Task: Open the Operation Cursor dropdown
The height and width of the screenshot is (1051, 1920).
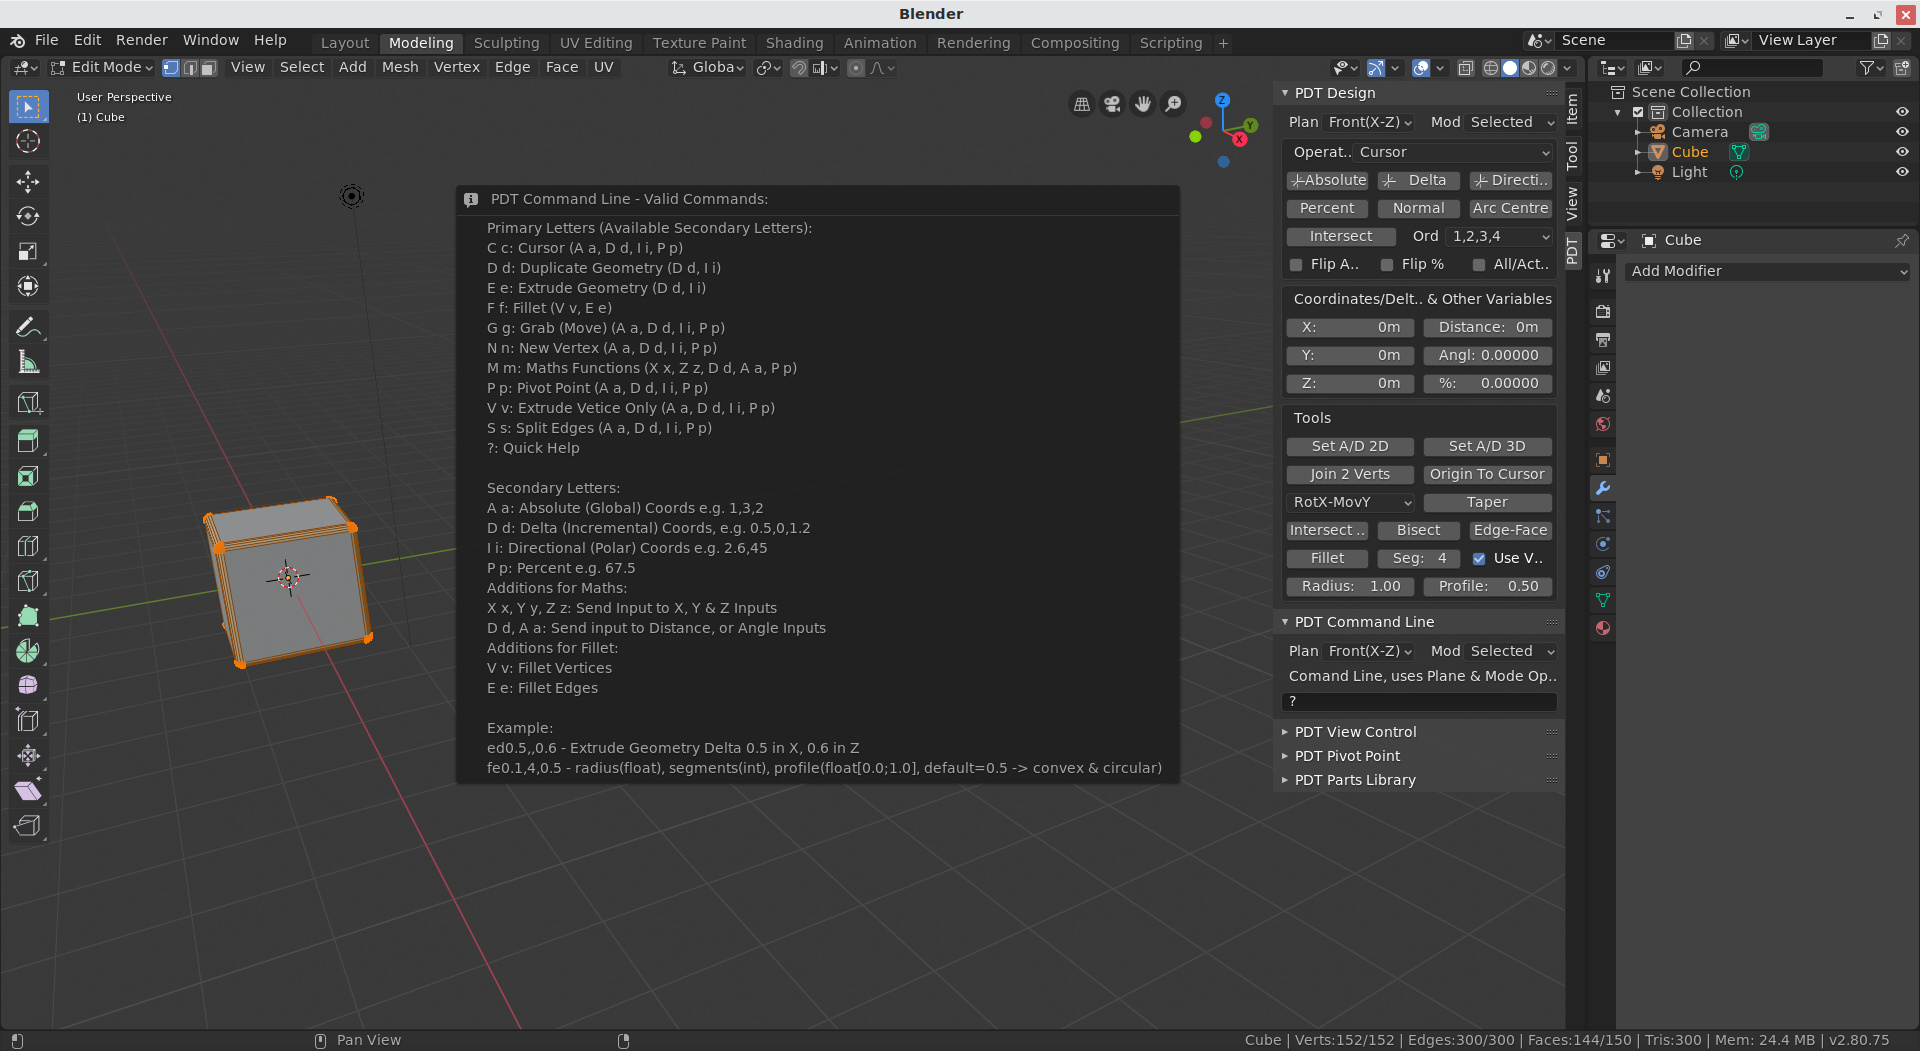Action: click(1453, 152)
